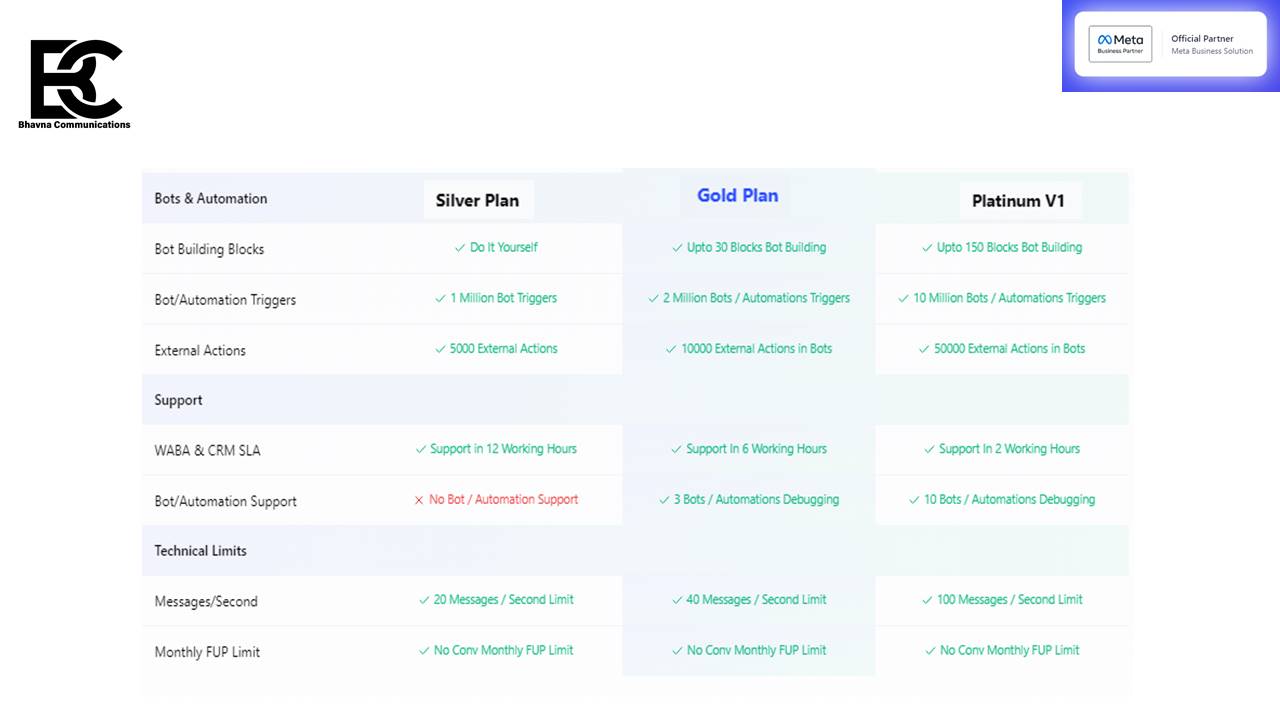Click the Bot Building Blocks row label

coord(209,249)
